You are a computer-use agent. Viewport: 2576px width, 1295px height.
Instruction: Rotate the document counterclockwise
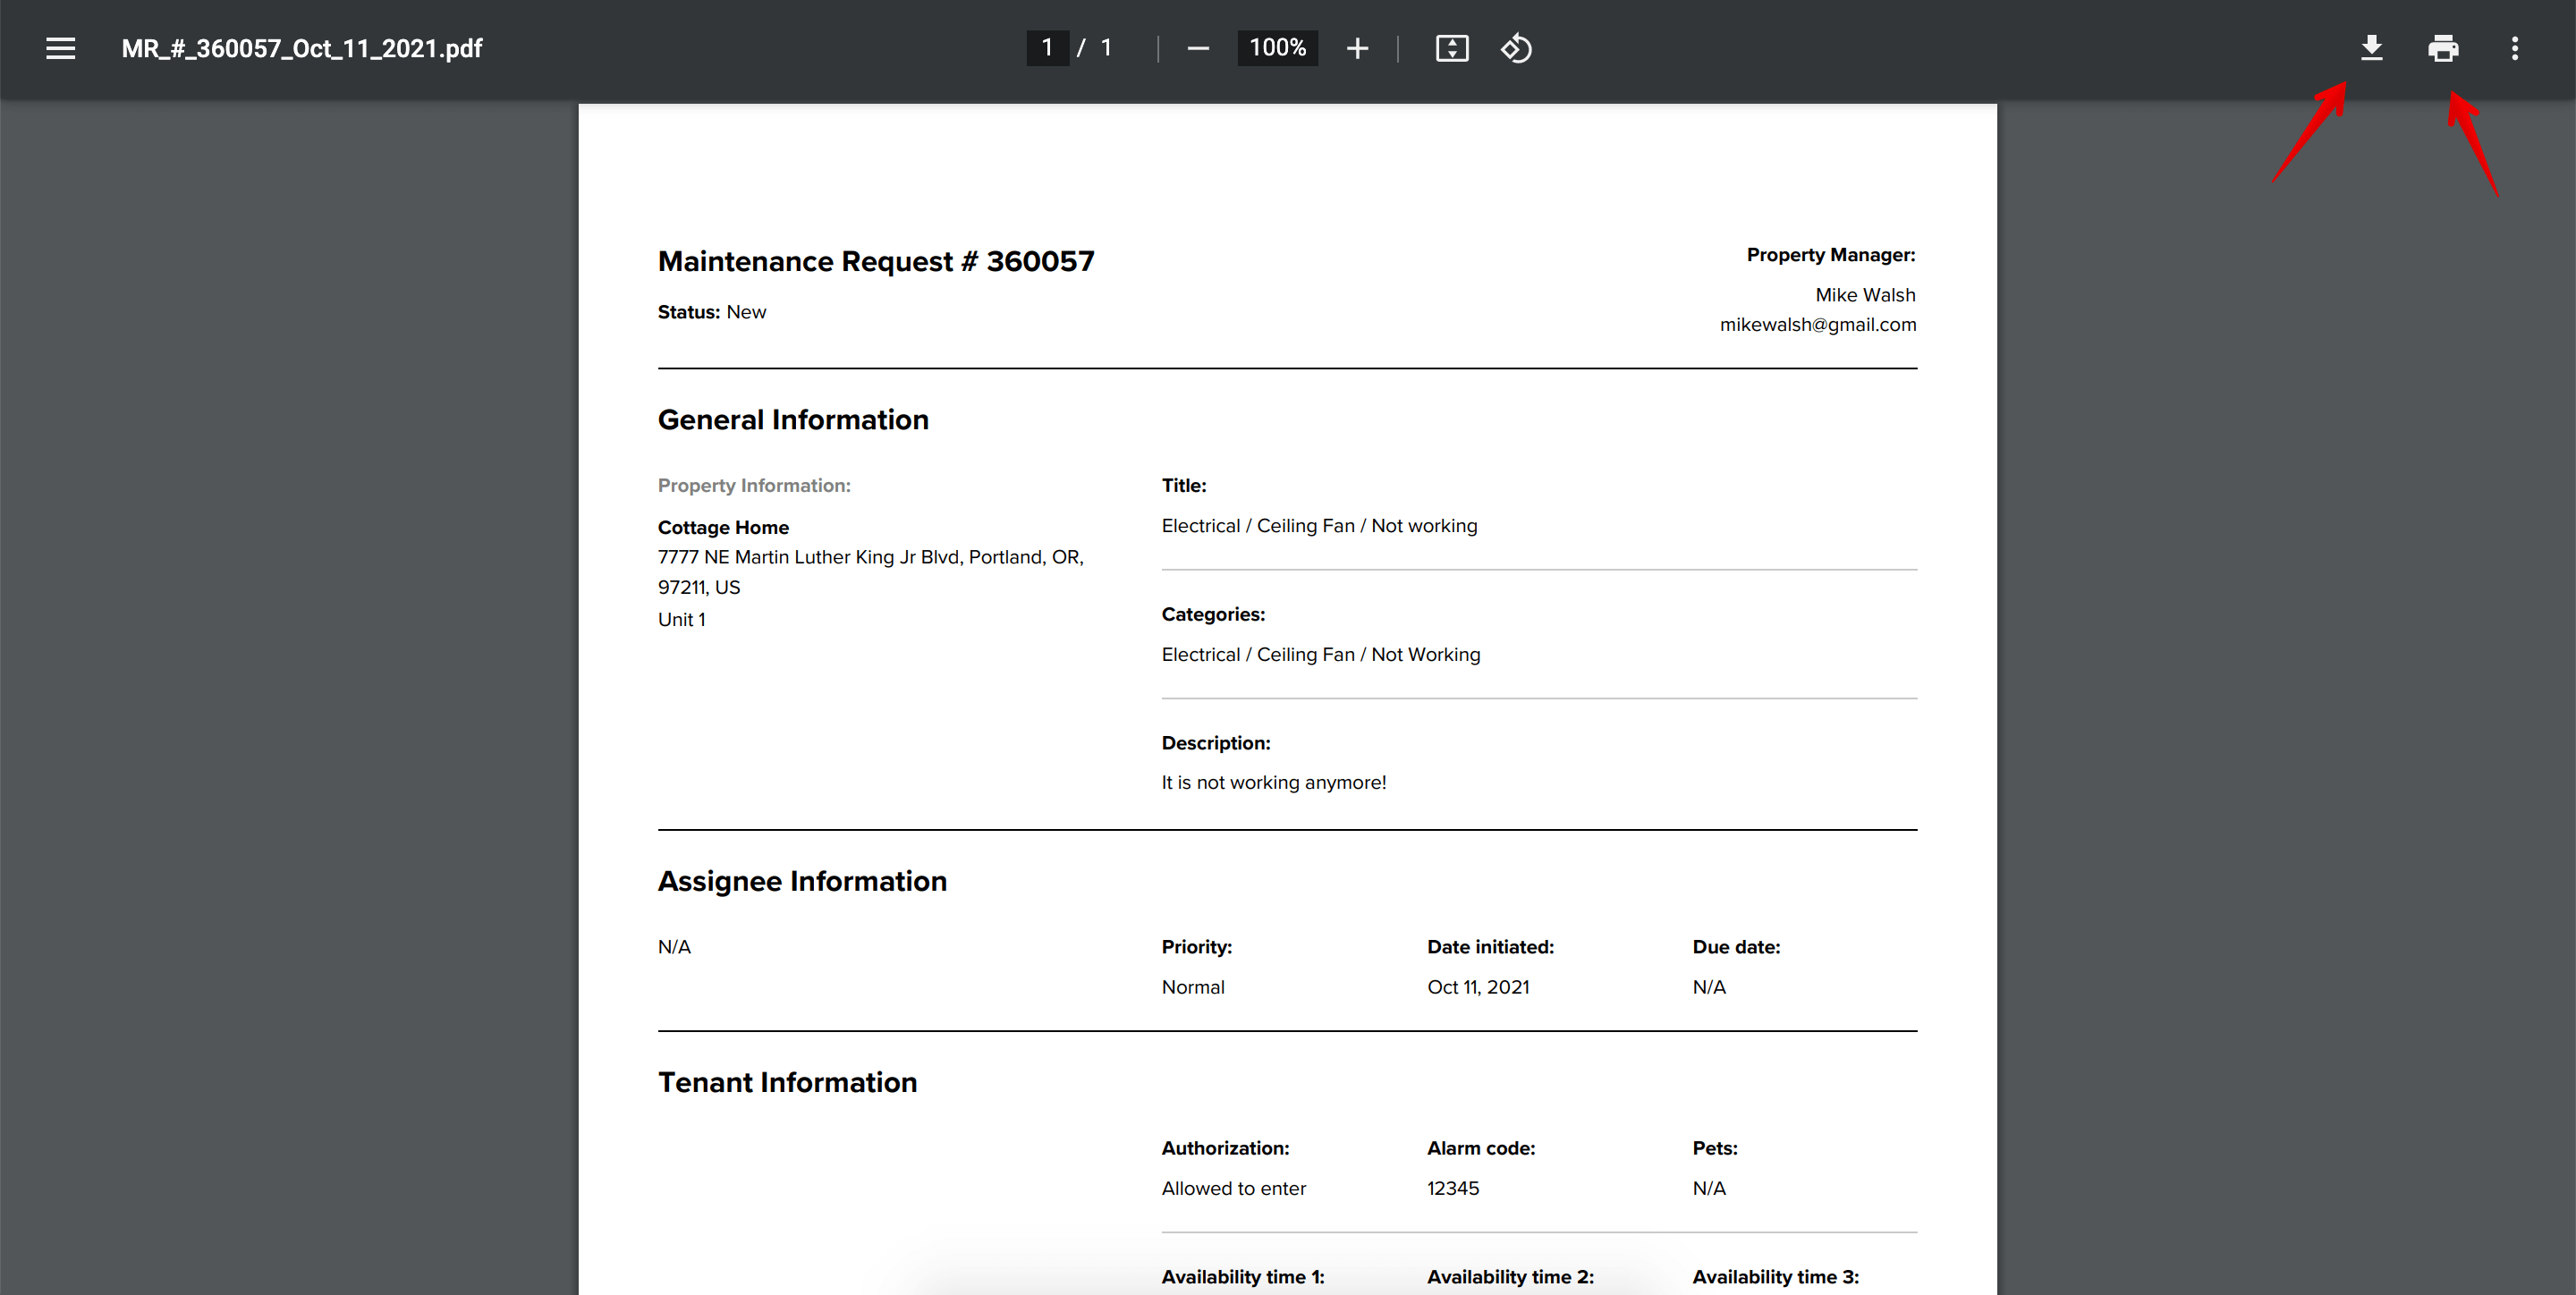point(1515,48)
